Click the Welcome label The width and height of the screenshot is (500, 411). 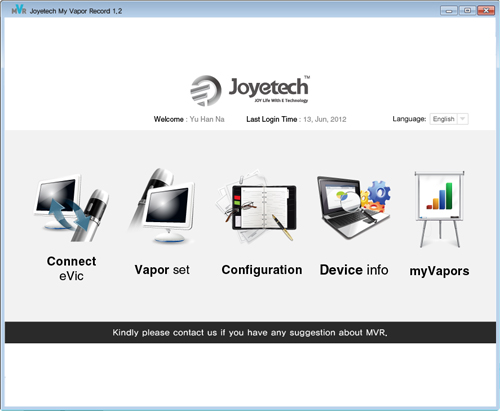[169, 119]
